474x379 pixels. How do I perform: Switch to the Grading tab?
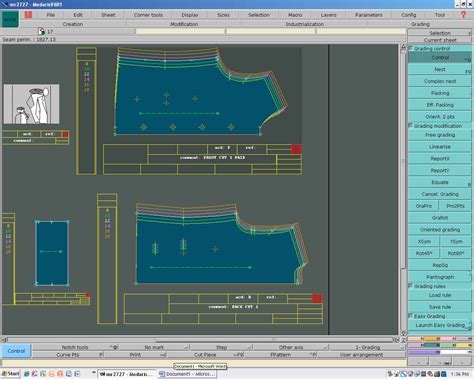pyautogui.click(x=420, y=24)
